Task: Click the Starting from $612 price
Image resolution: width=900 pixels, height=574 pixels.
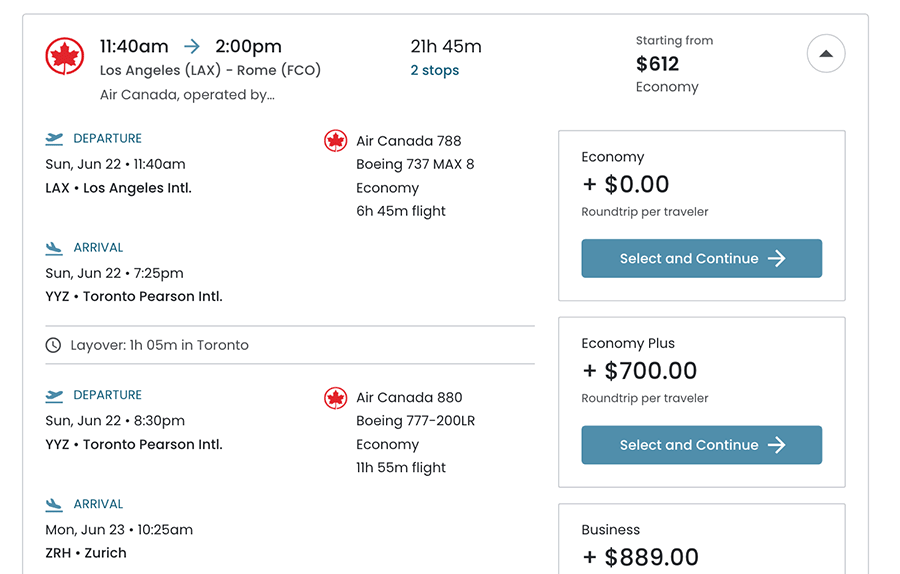Action: pos(658,64)
